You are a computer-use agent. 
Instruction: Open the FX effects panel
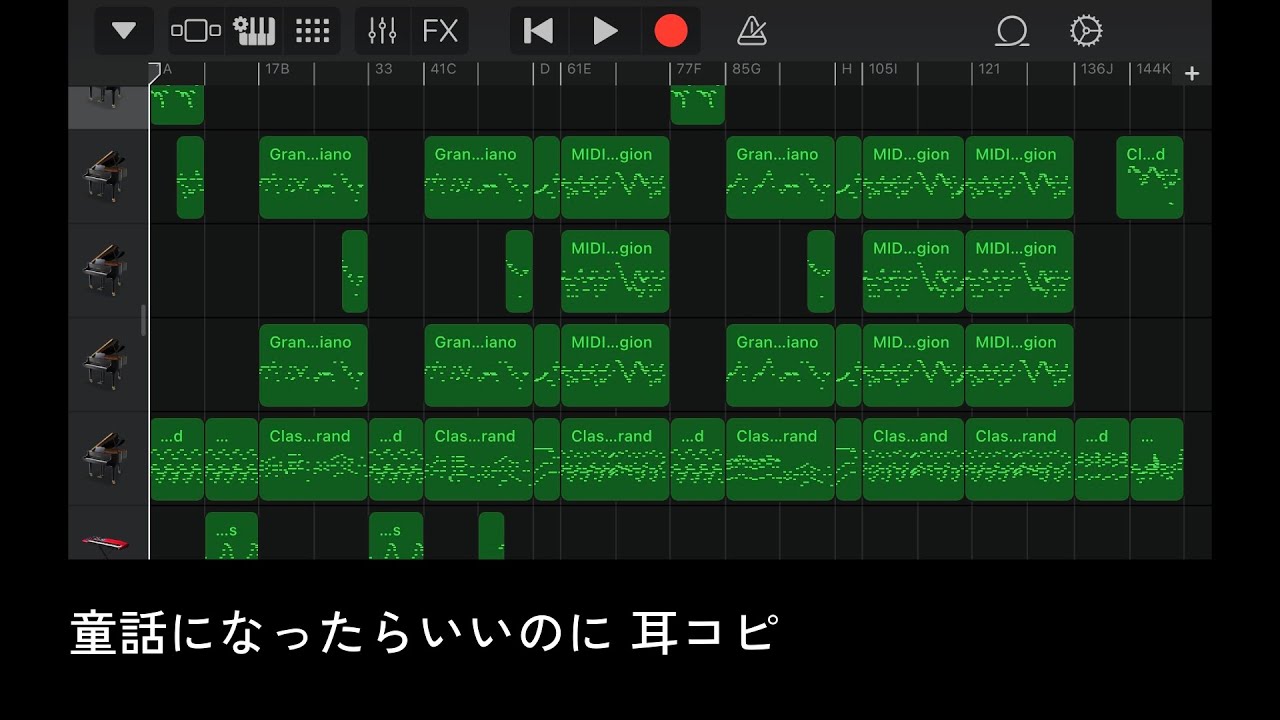pos(440,31)
